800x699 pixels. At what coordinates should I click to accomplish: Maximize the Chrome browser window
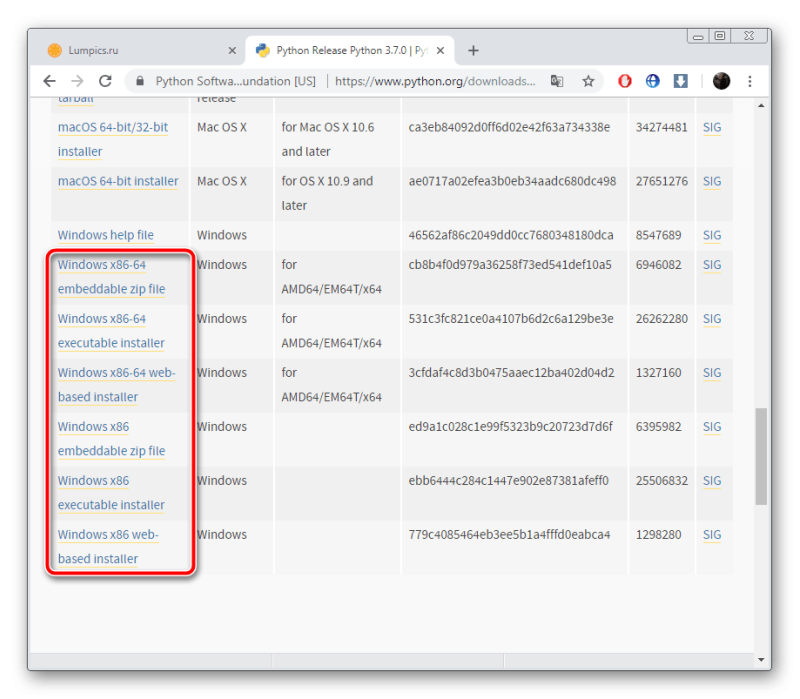[720, 36]
